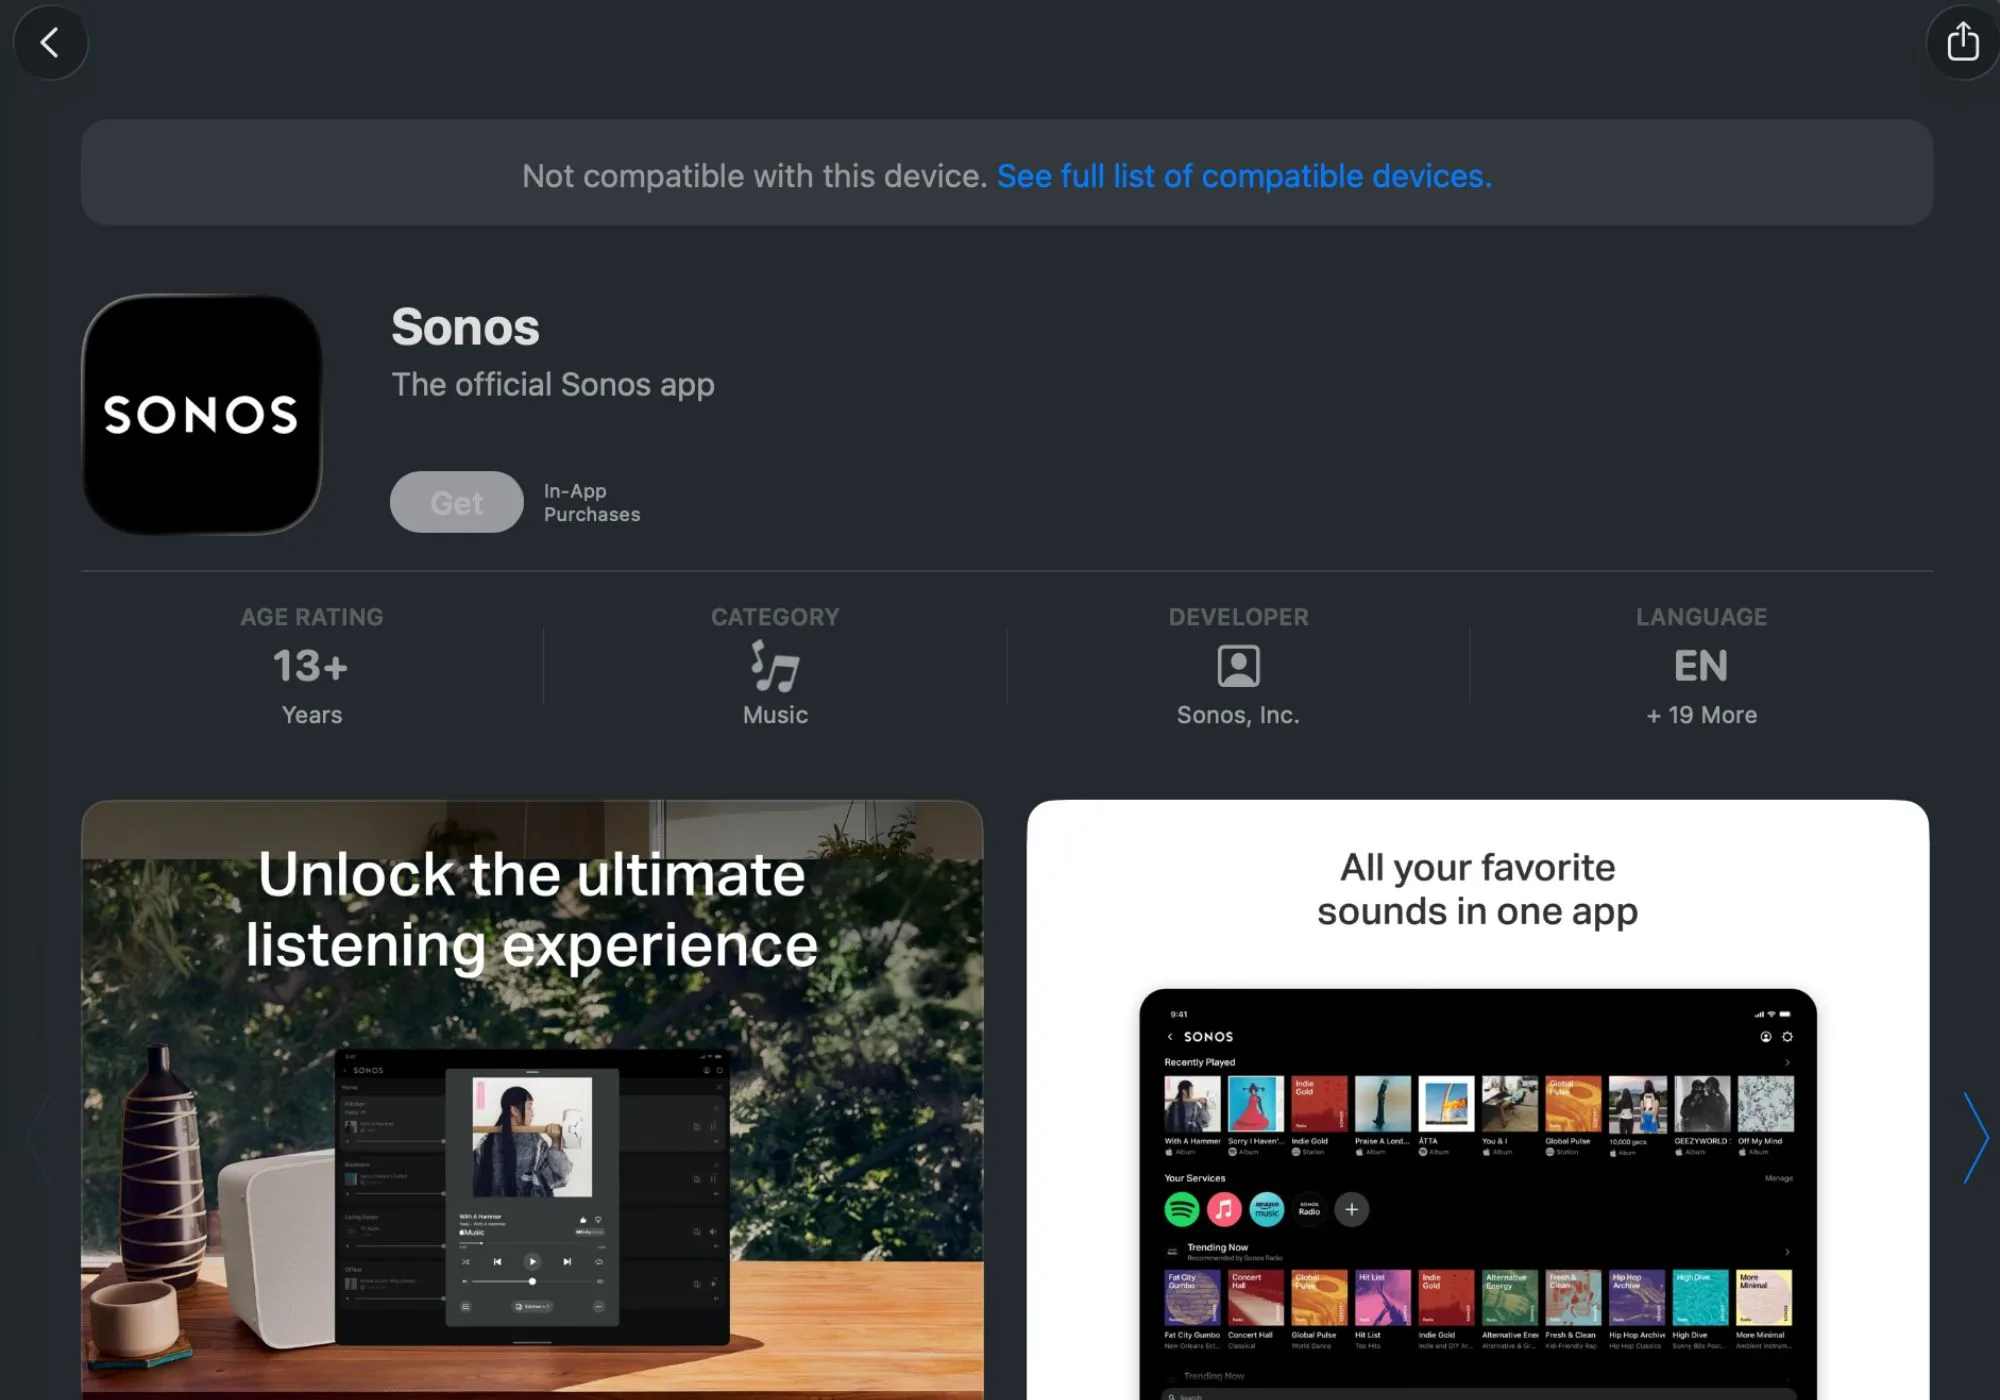Screen dimensions: 2000x1400
Task: Click the next track button in the preview
Action: tap(567, 1262)
